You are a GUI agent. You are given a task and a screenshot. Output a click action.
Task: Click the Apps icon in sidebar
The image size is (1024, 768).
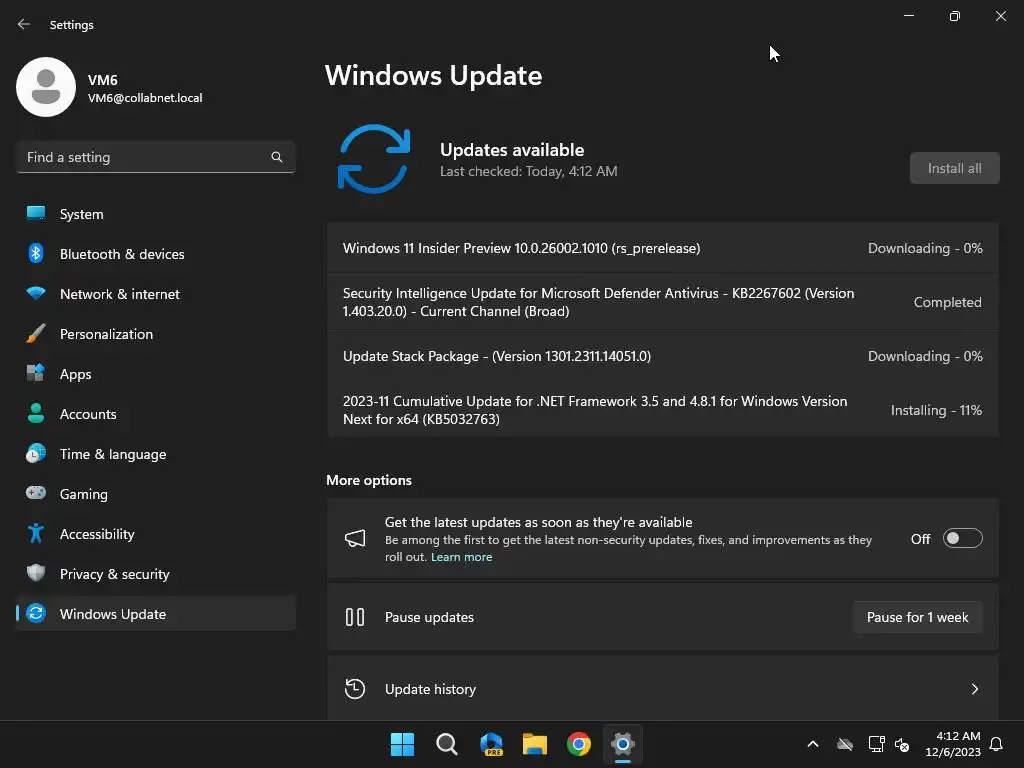[36, 374]
